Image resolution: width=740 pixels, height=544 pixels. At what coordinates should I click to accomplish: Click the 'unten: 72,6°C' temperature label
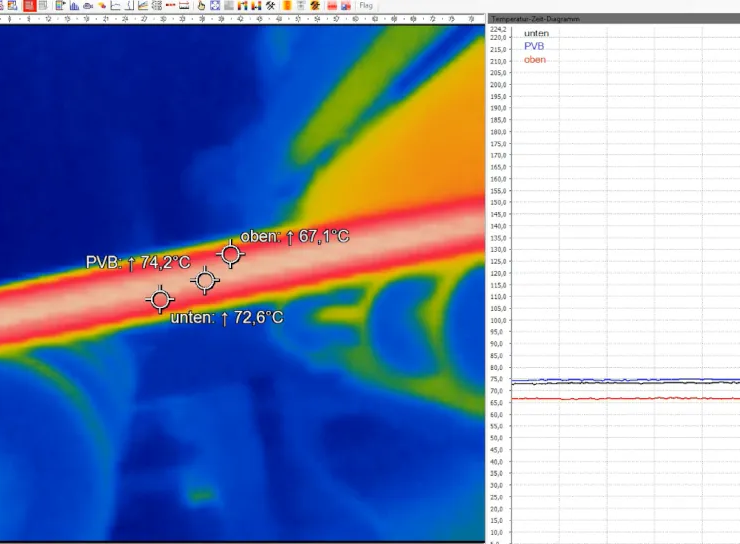click(227, 318)
